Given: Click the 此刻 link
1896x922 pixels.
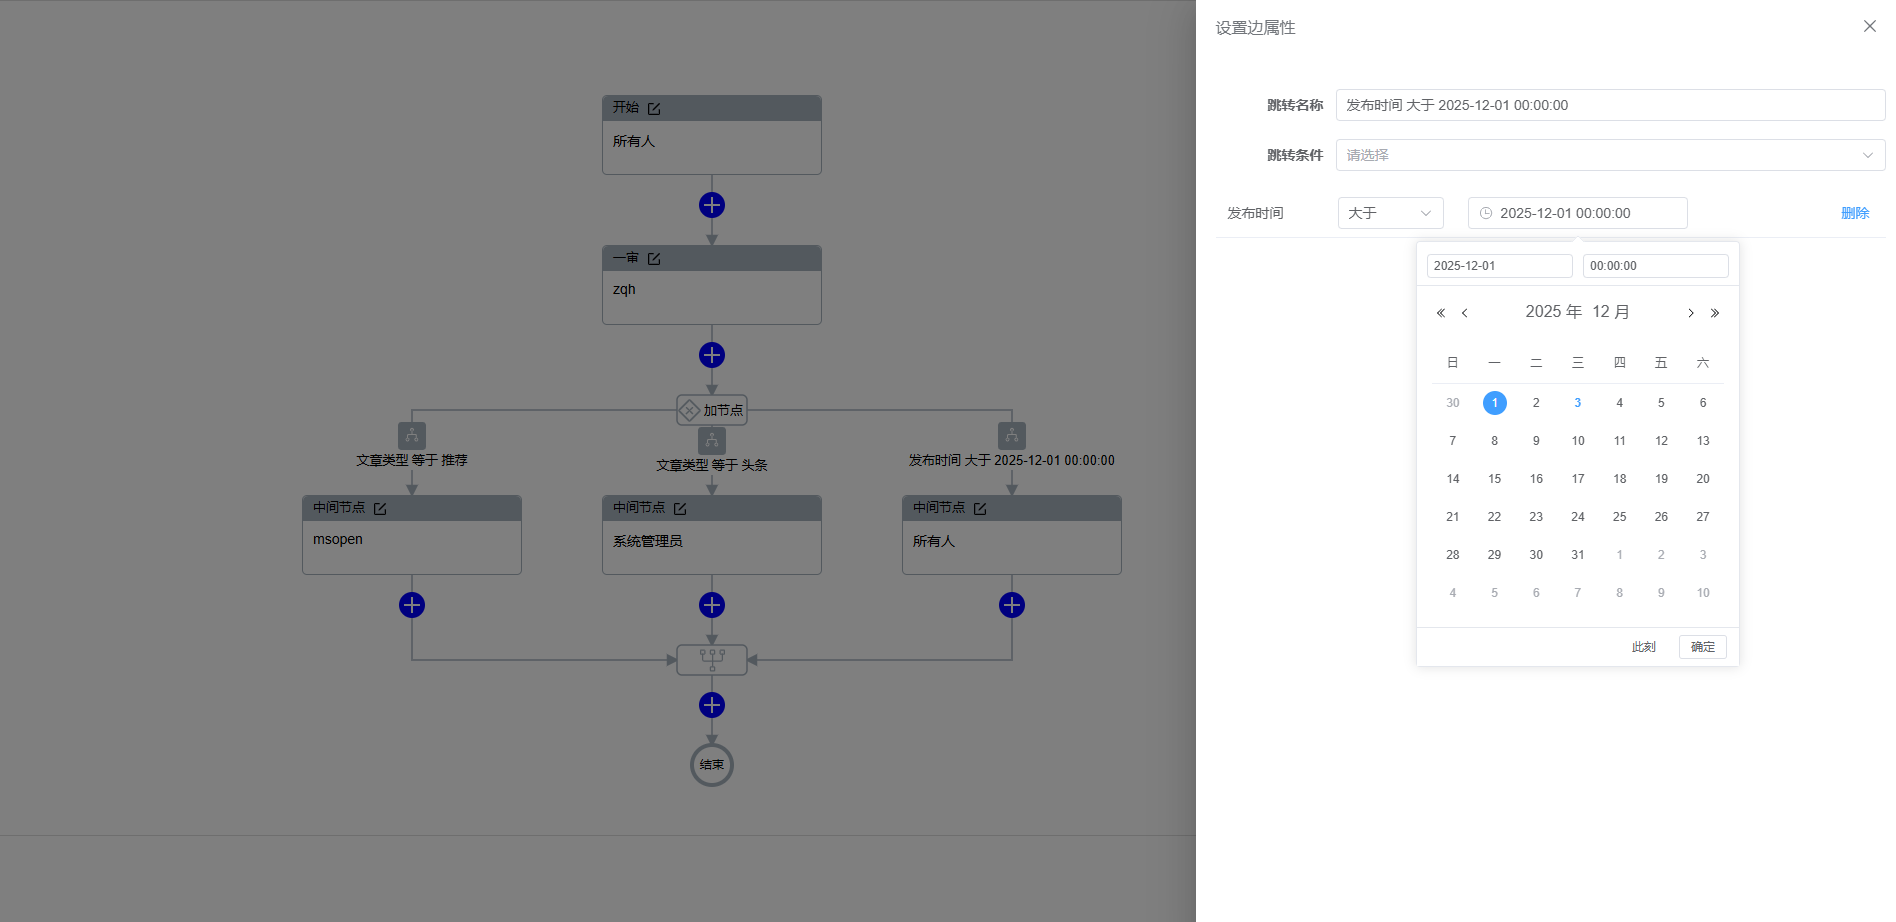Looking at the screenshot, I should point(1643,647).
